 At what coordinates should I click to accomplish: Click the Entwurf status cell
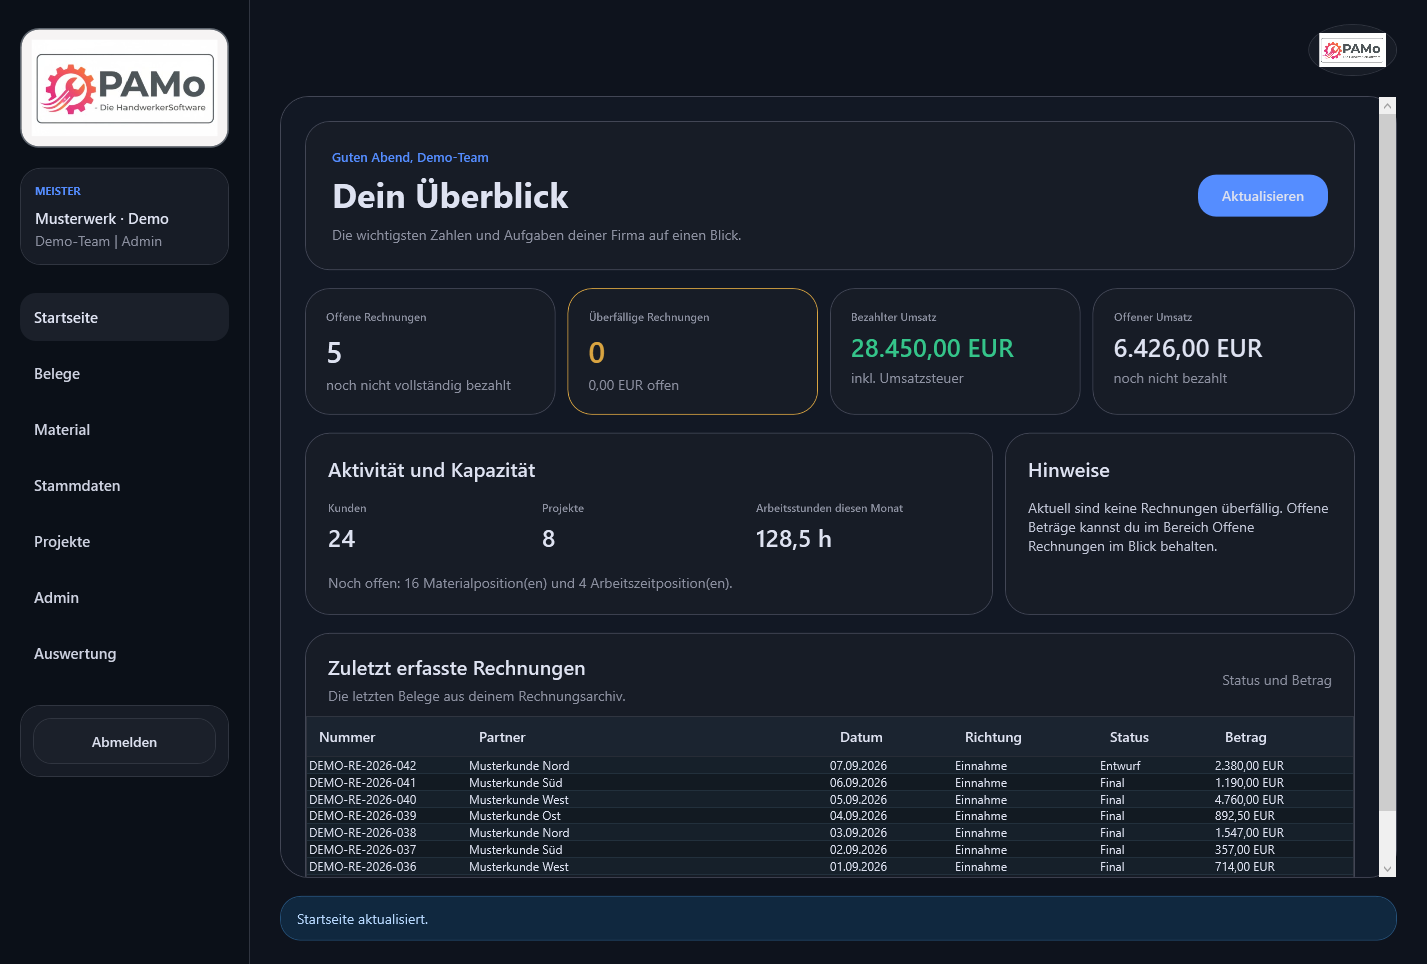point(1120,766)
